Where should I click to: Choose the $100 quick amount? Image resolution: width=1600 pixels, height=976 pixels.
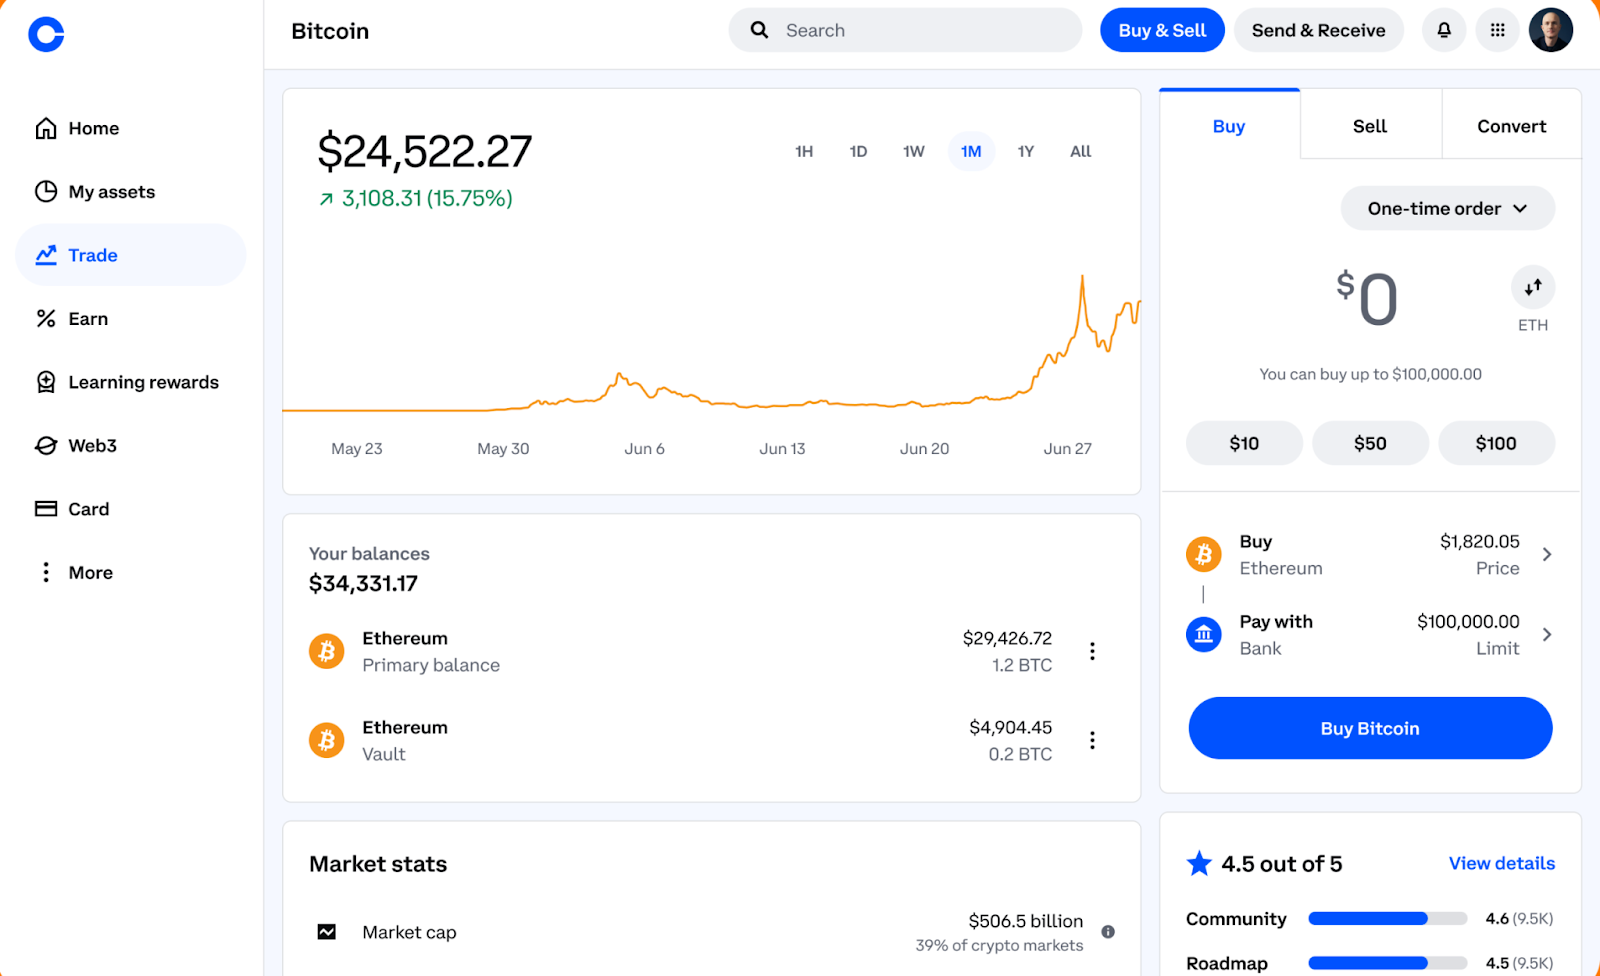click(x=1496, y=443)
